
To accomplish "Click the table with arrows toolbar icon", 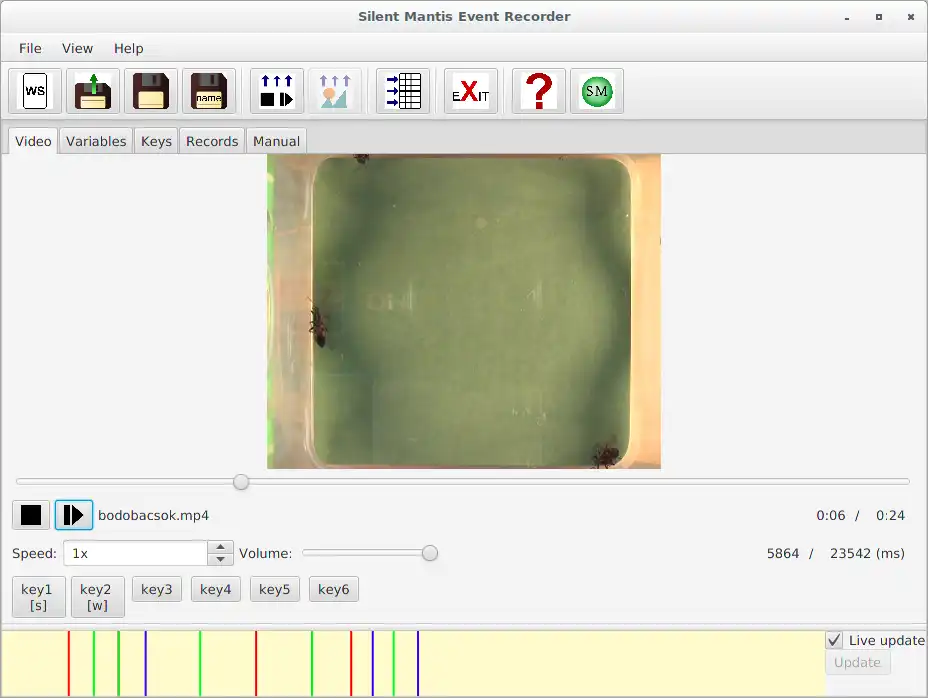I will tap(403, 91).
